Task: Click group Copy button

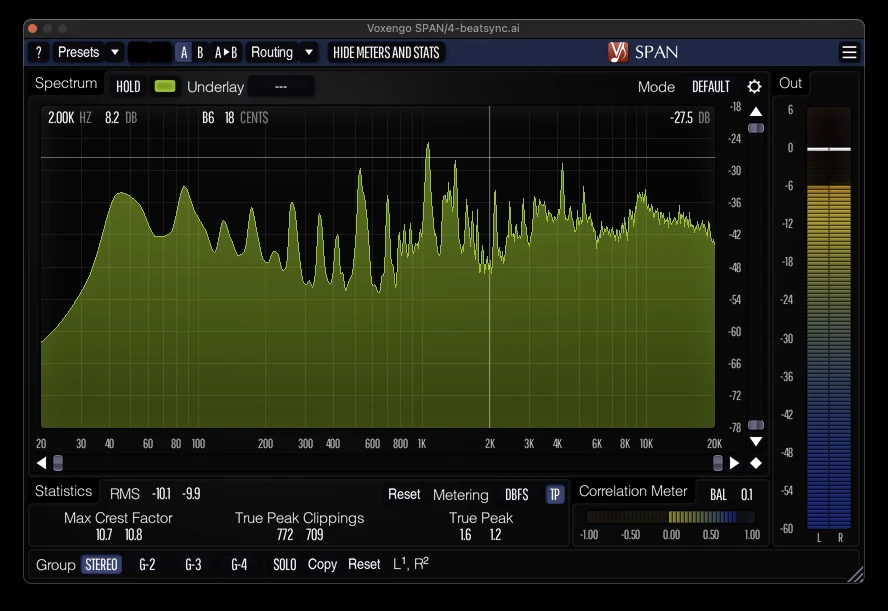Action: point(322,565)
